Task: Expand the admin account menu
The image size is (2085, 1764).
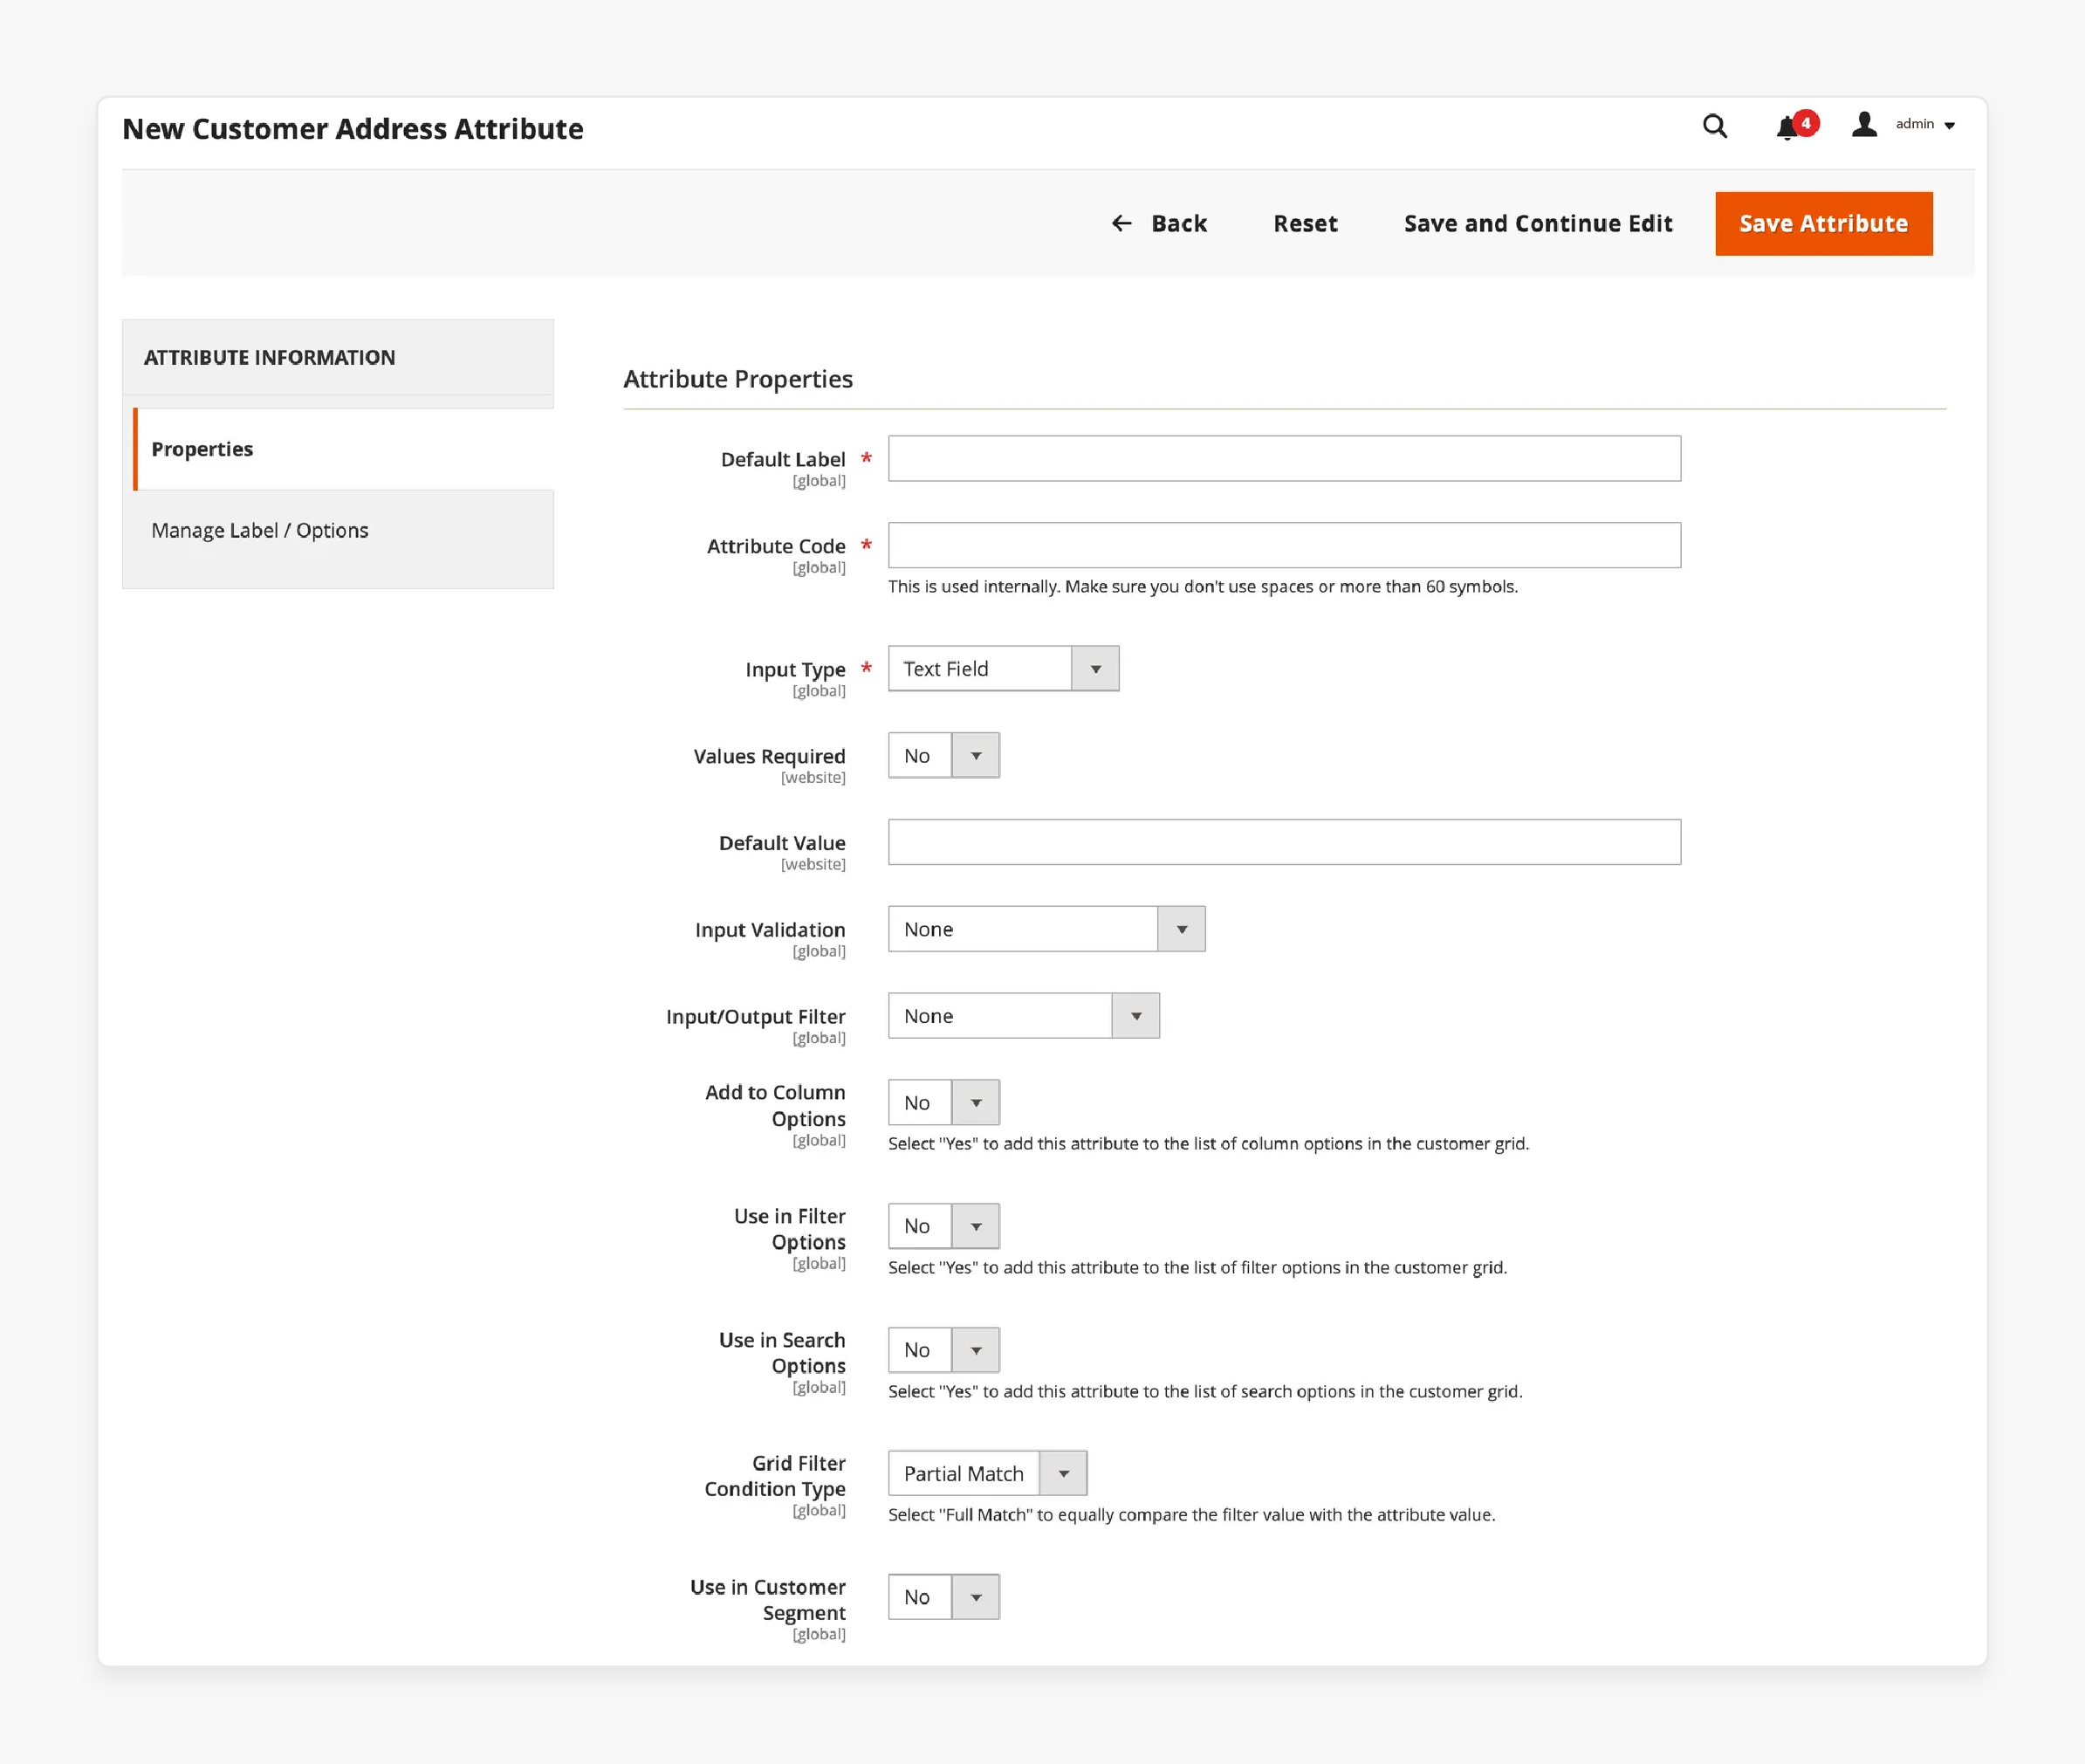Action: [x=1924, y=124]
